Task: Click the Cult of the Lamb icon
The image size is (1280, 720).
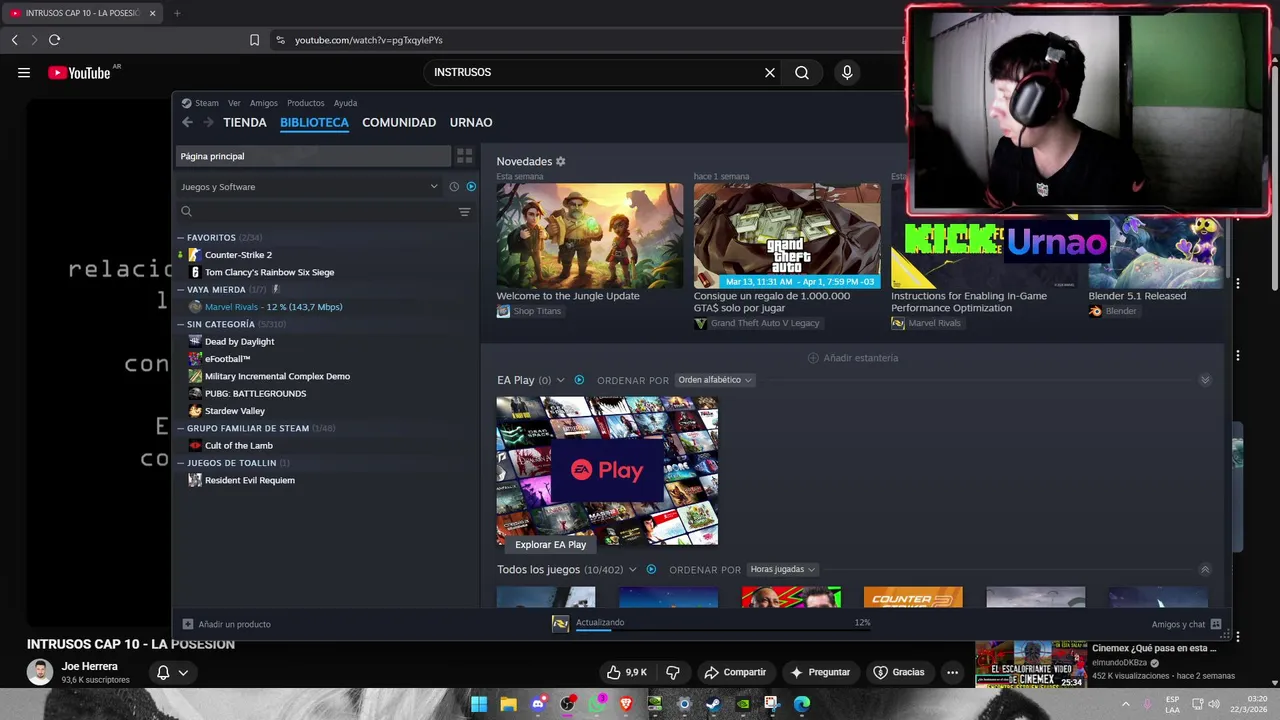Action: 195,446
